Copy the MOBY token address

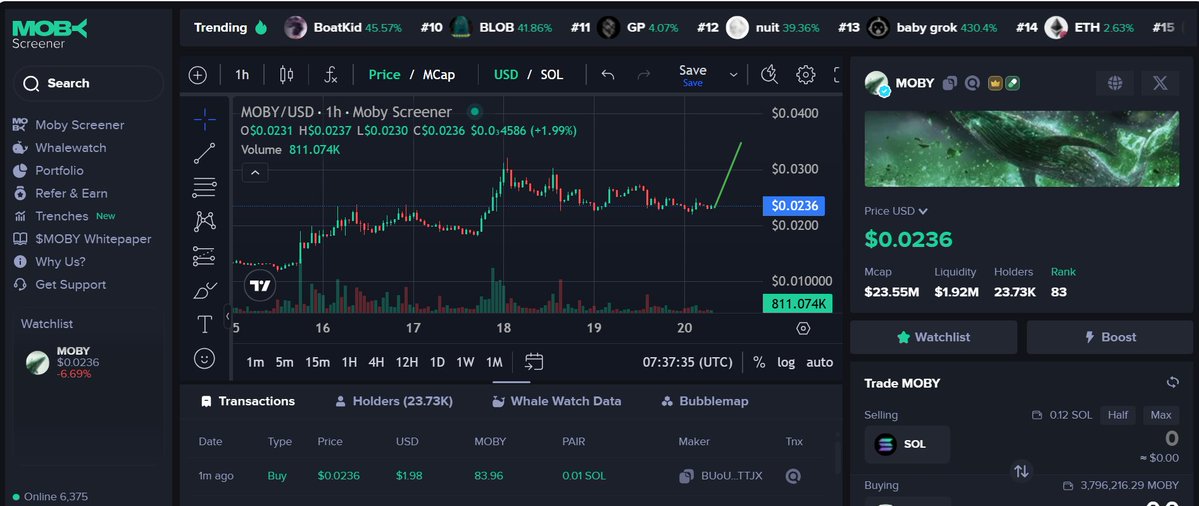(950, 83)
